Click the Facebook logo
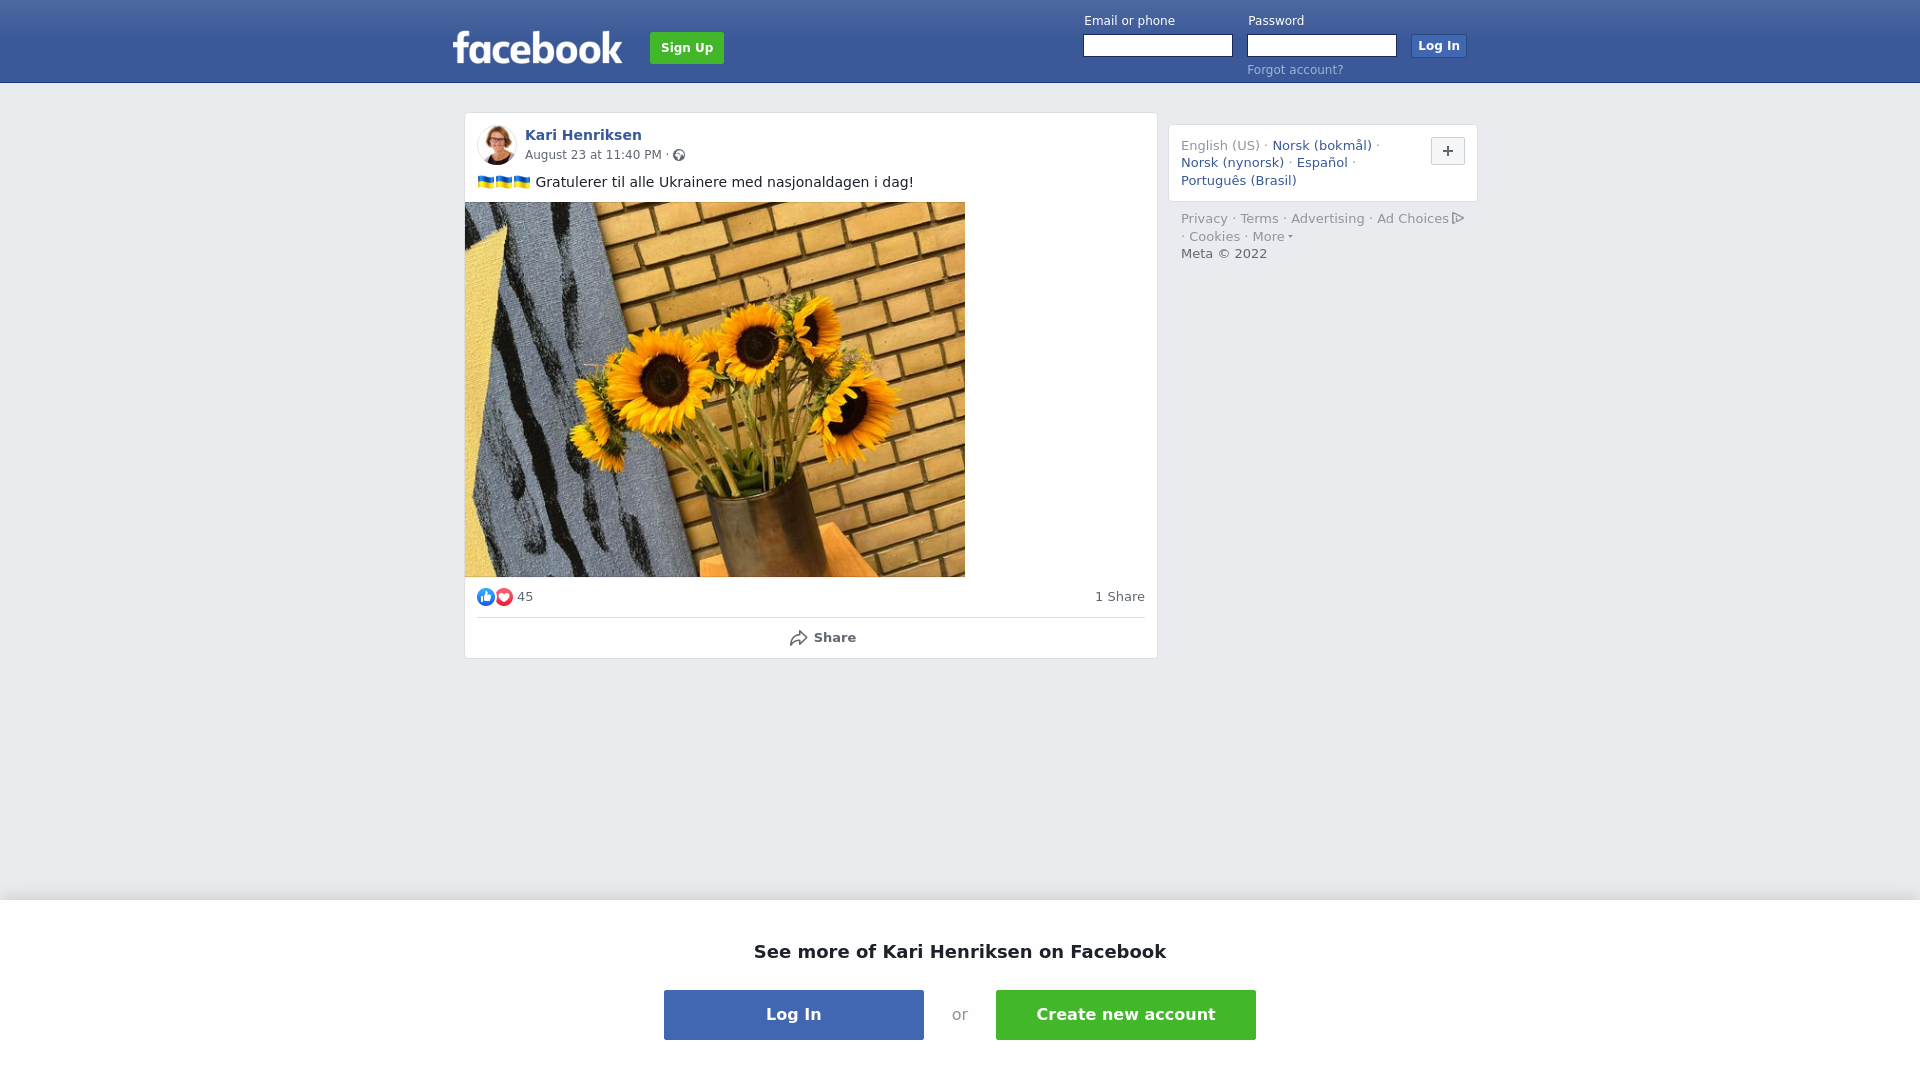 [x=537, y=47]
